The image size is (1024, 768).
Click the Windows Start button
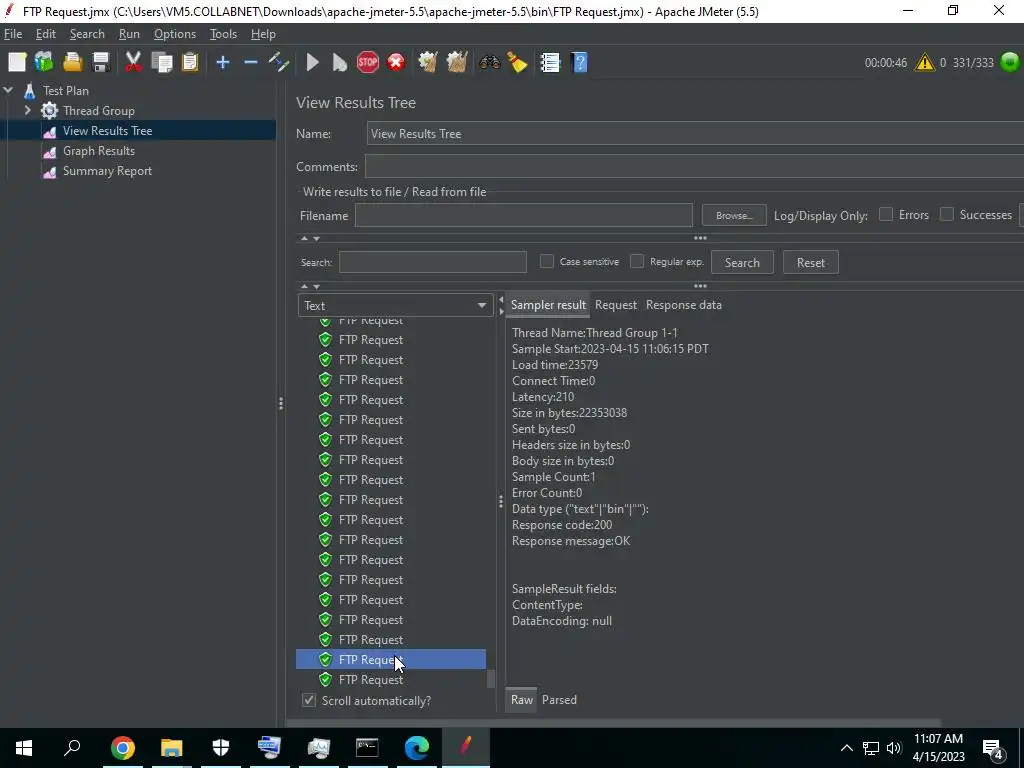tap(24, 748)
